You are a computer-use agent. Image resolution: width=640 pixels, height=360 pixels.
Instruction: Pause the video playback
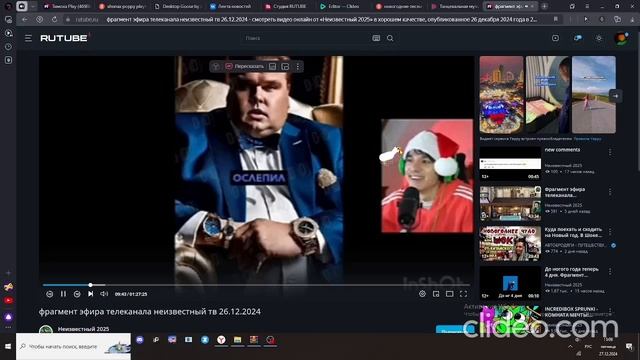tap(63, 294)
